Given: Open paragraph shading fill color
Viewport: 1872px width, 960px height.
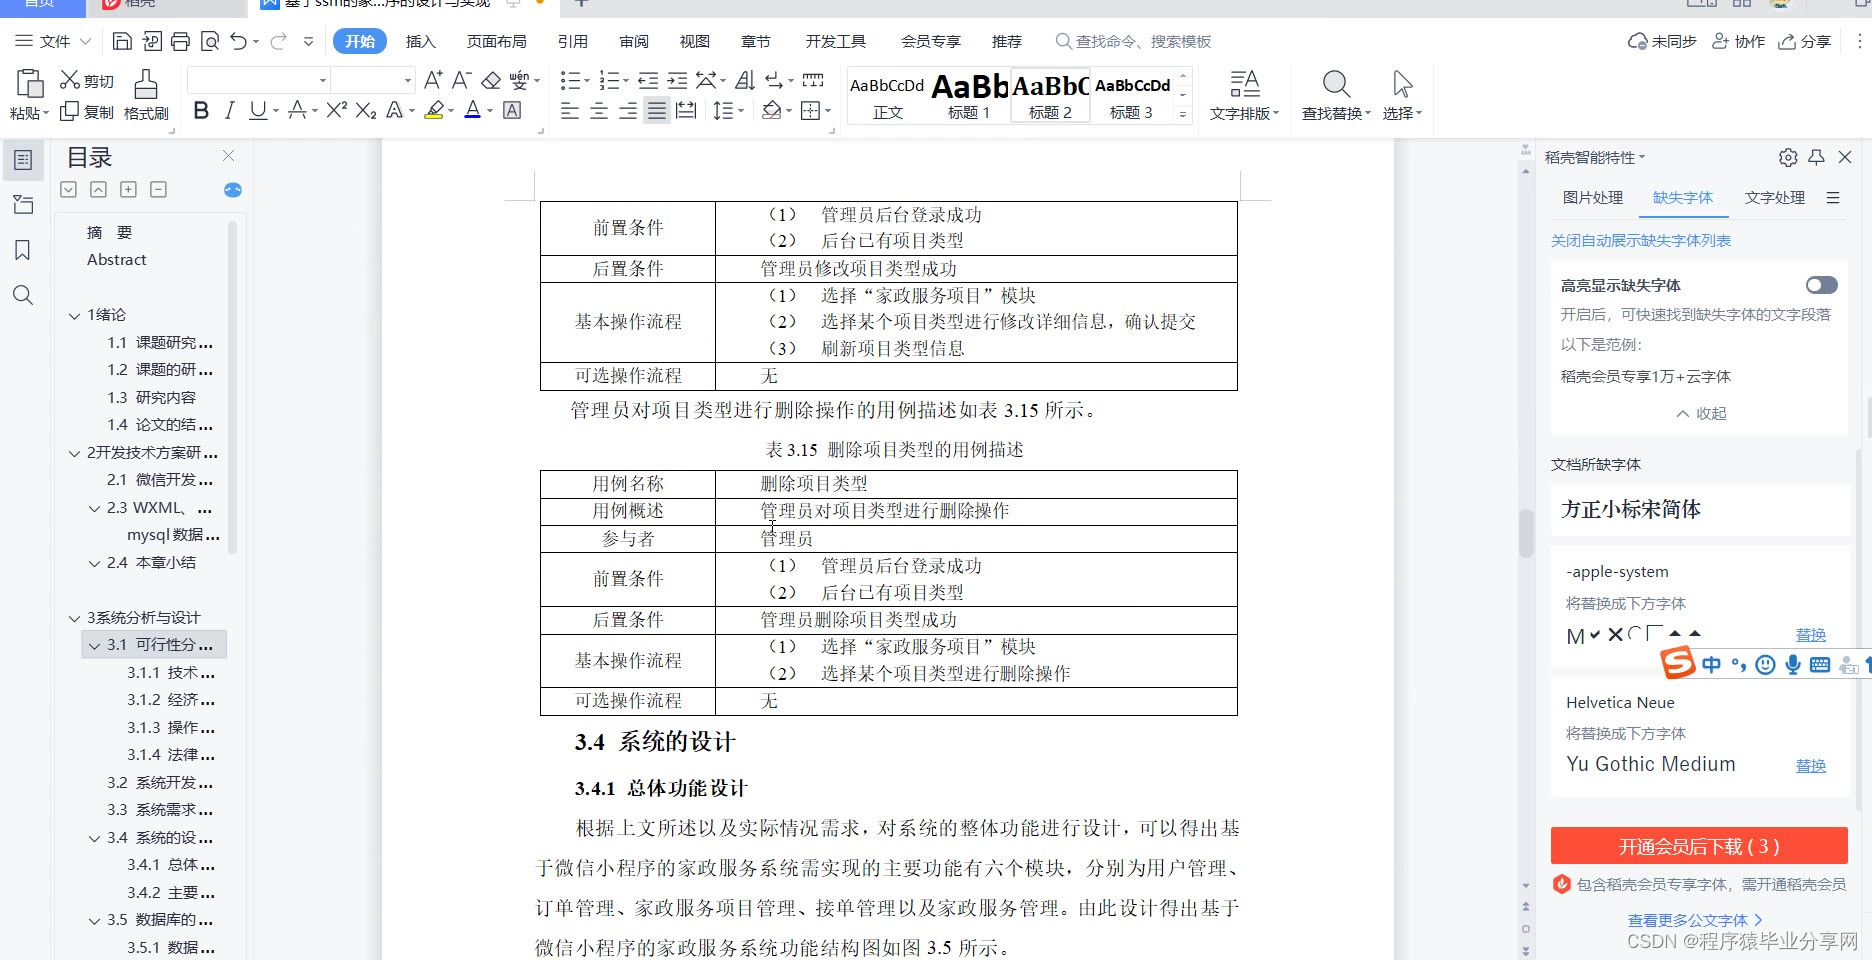Looking at the screenshot, I should click(771, 111).
